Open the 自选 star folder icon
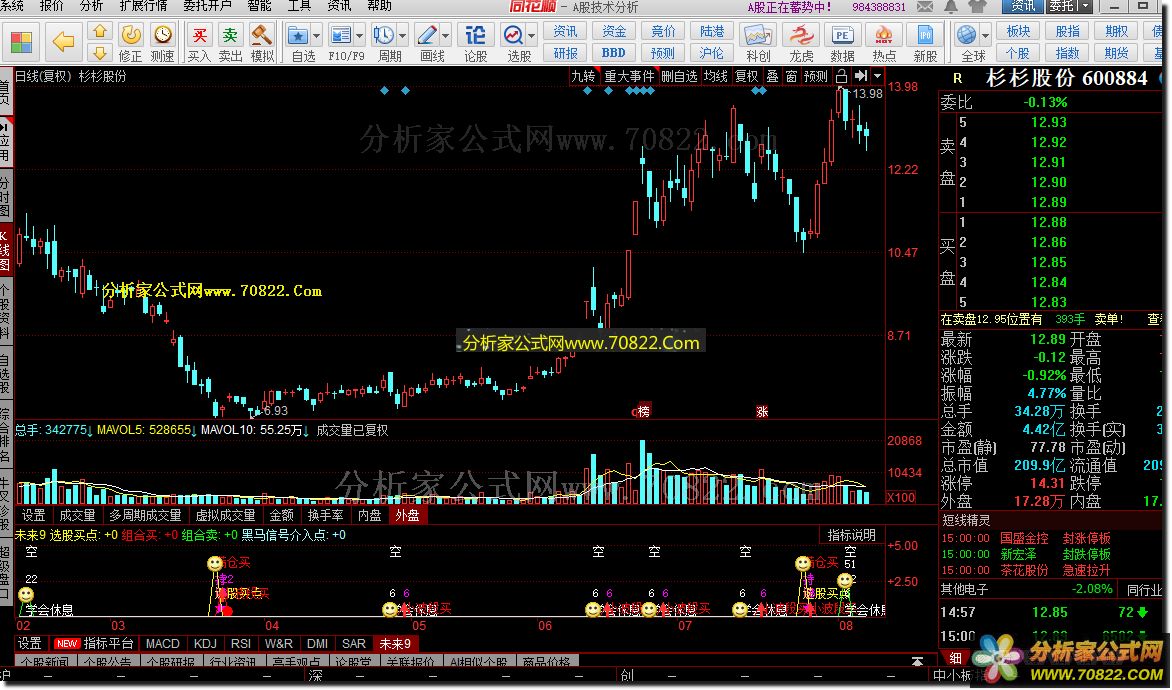This screenshot has height=690, width=1172. pyautogui.click(x=298, y=35)
